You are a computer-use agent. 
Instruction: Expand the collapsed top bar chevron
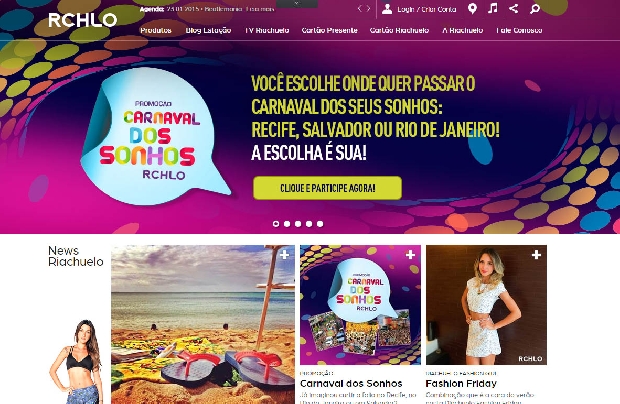[297, 3]
